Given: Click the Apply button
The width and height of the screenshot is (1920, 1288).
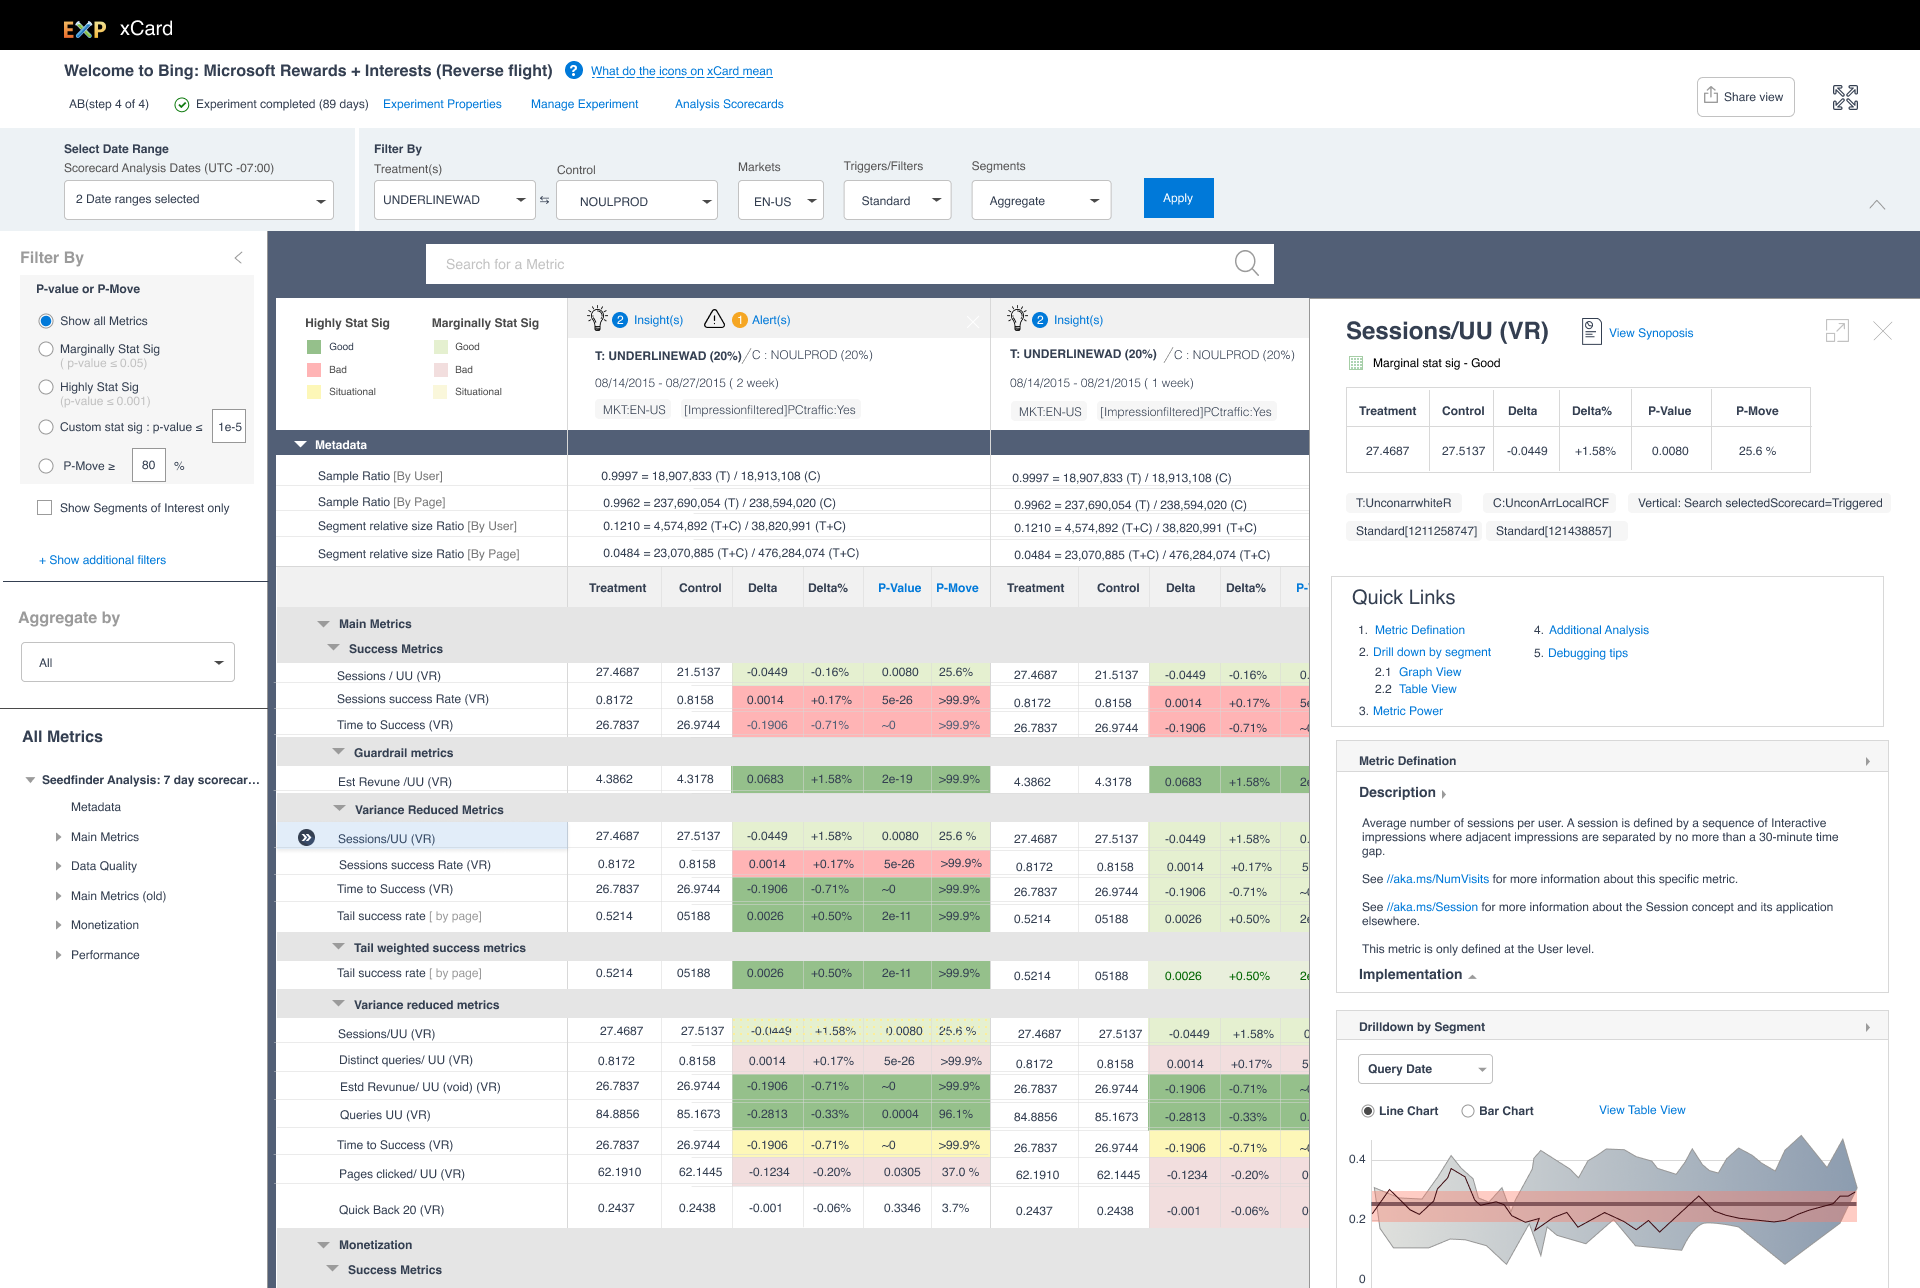Looking at the screenshot, I should 1178,198.
